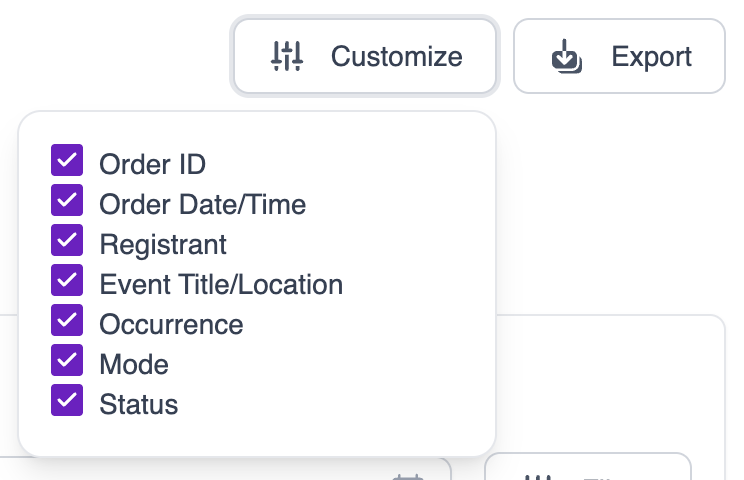
Task: Click the partially visible filter button below the menu
Action: click(587, 470)
